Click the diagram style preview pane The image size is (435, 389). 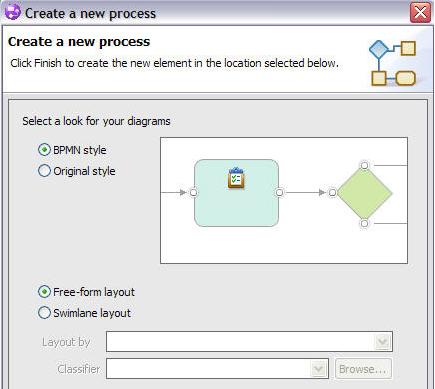(284, 200)
